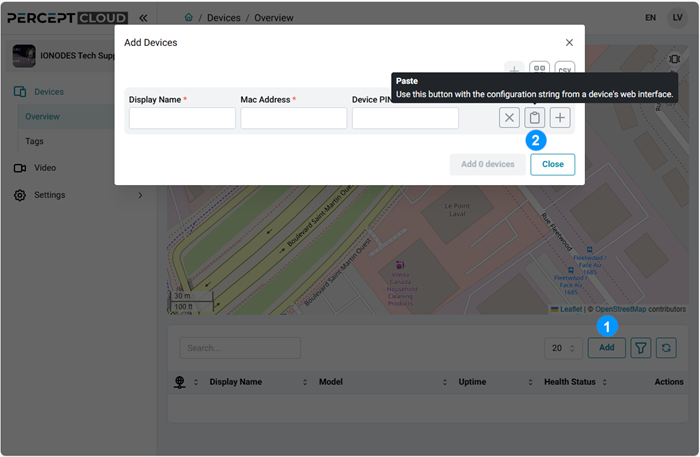Add another device row with plus icon
The width and height of the screenshot is (700, 457).
coord(560,118)
